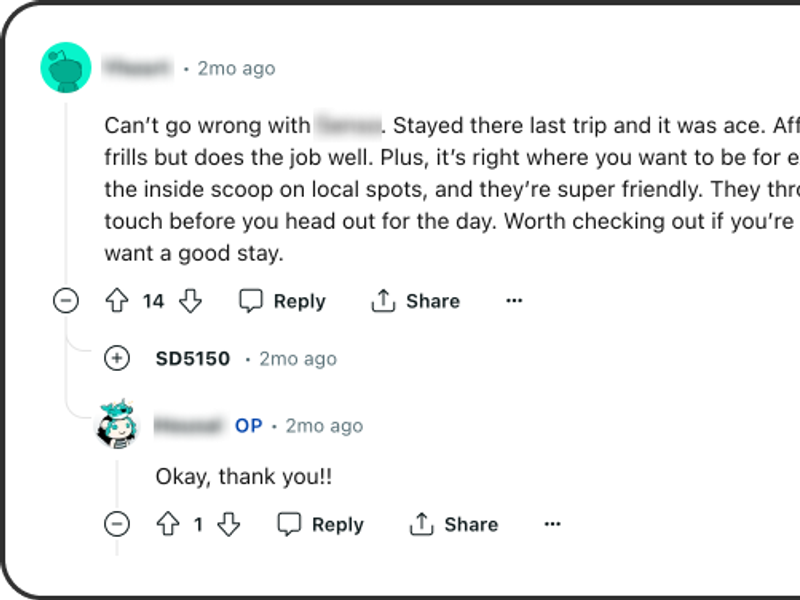This screenshot has width=800, height=600.
Task: Click the OP reply's "2mo ago" timestamp
Action: pos(324,426)
